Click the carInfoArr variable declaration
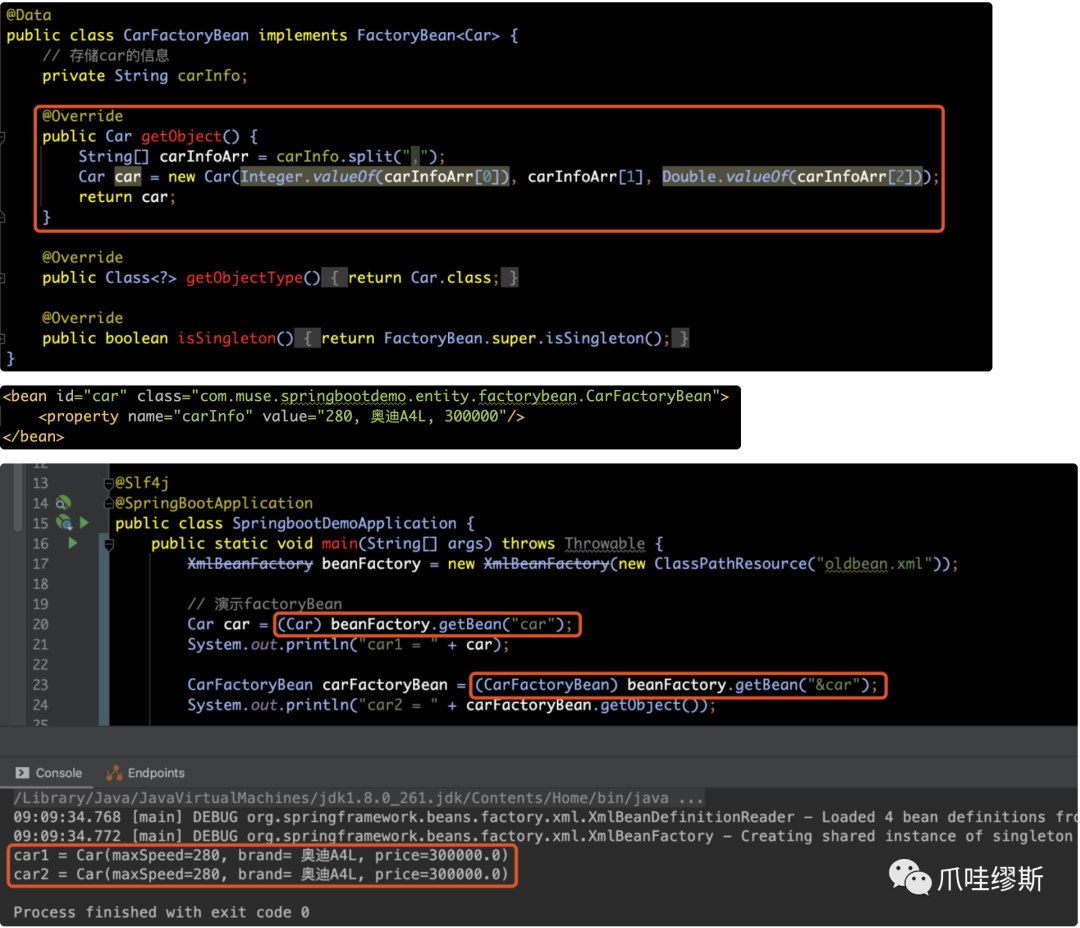This screenshot has width=1080, height=928. [x=204, y=156]
